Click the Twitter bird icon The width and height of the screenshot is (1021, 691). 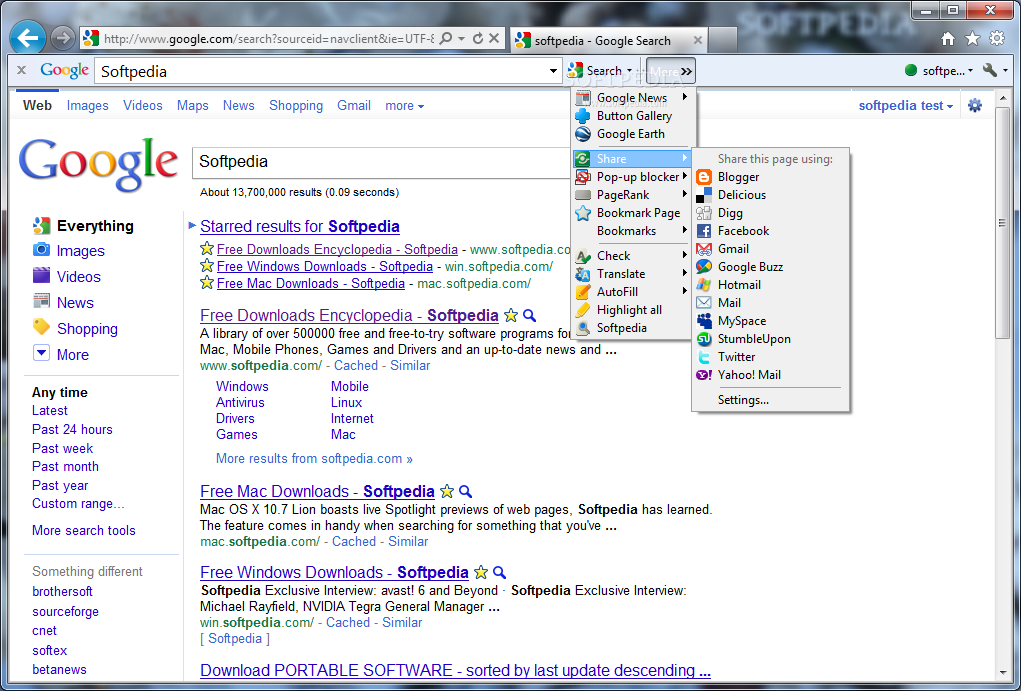point(704,357)
